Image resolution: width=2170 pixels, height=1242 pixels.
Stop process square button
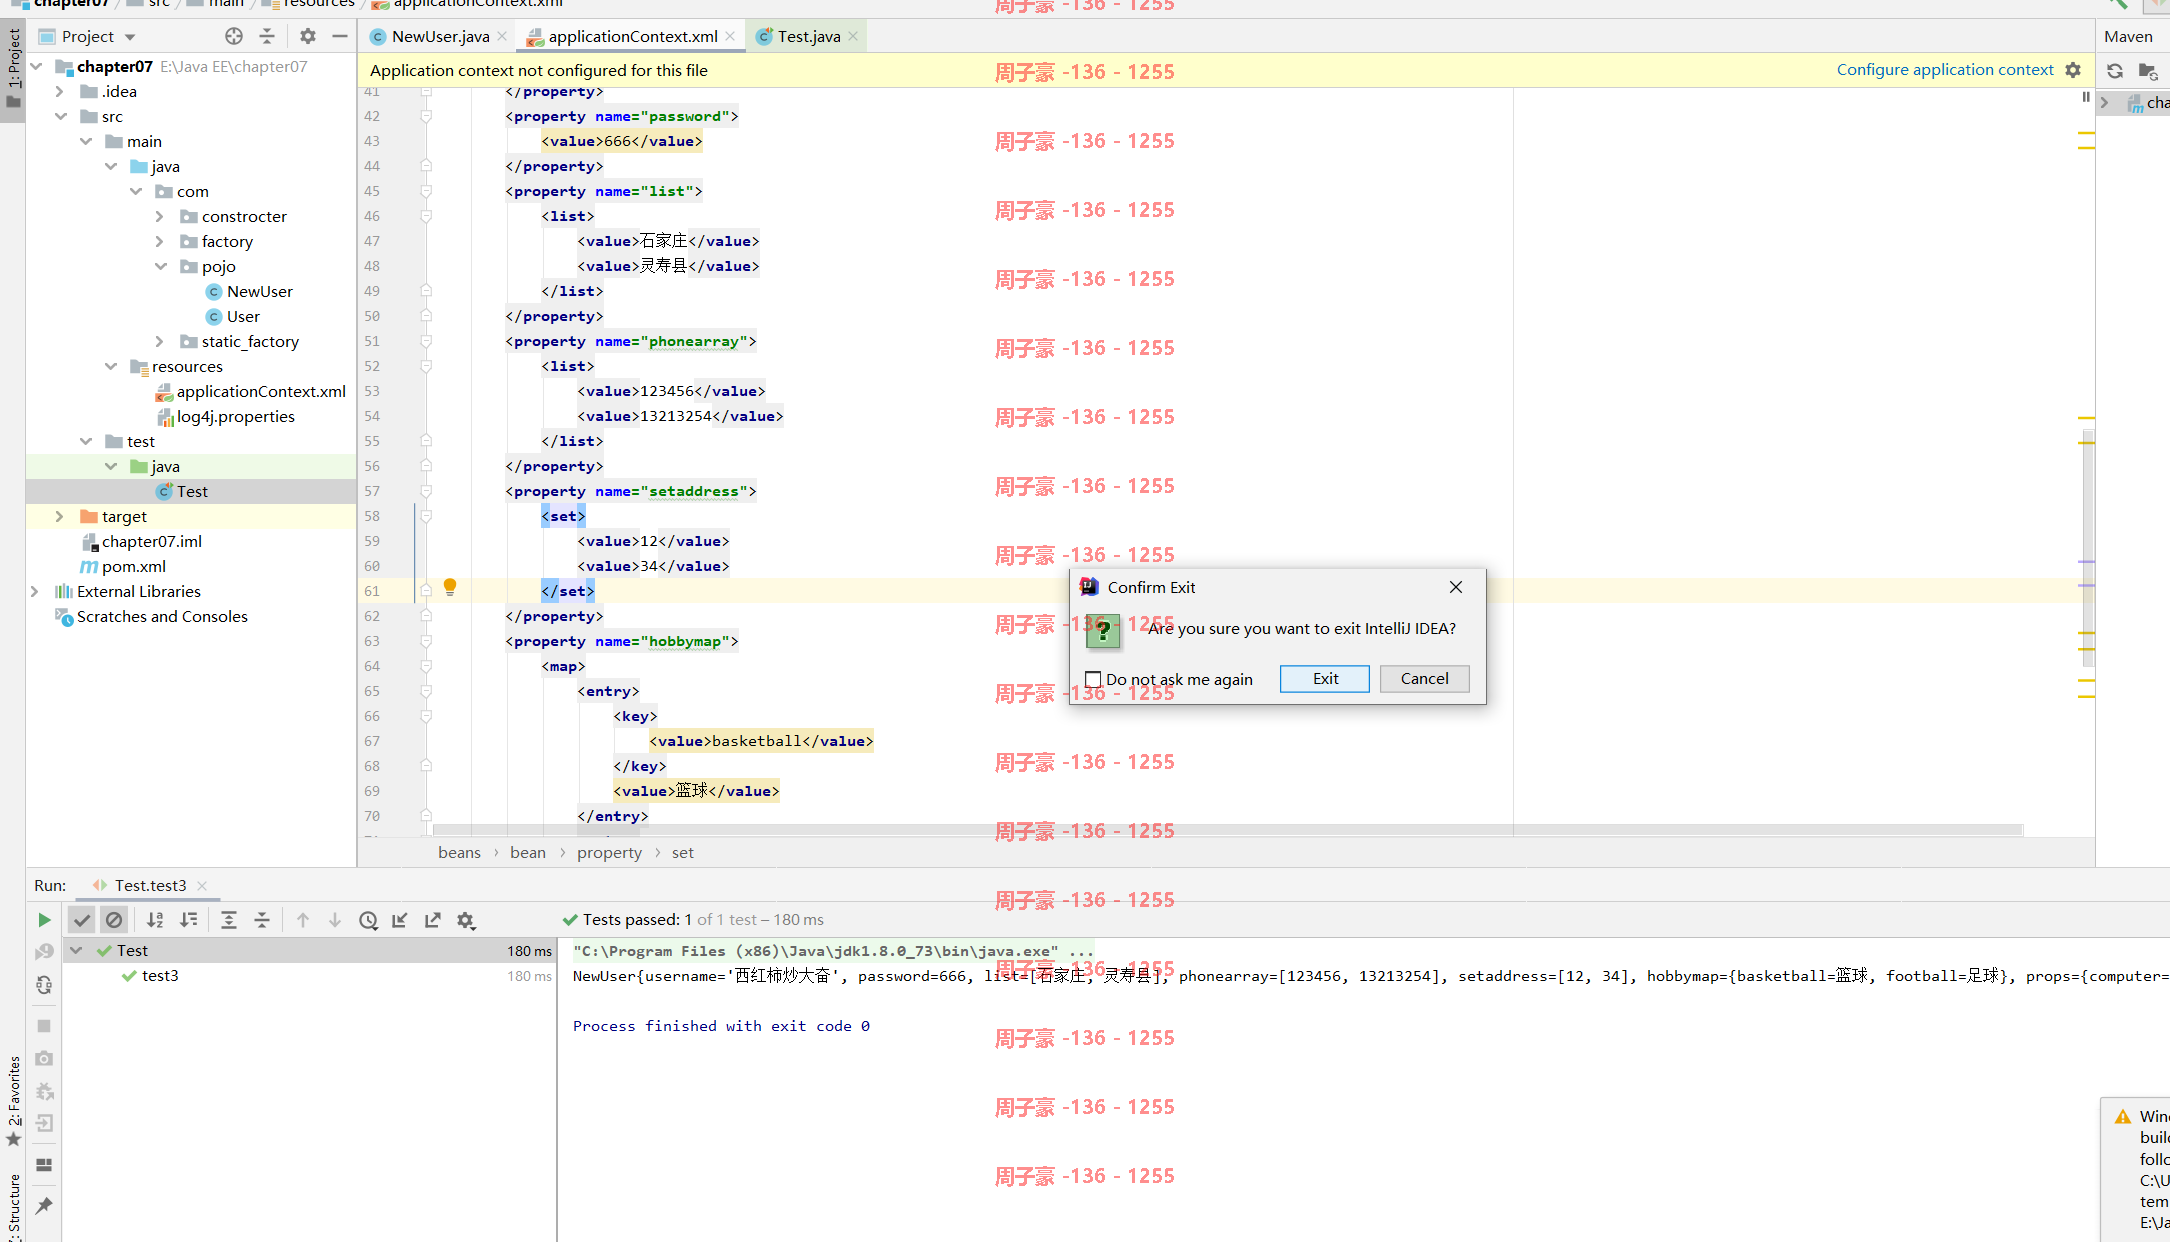click(x=44, y=1026)
